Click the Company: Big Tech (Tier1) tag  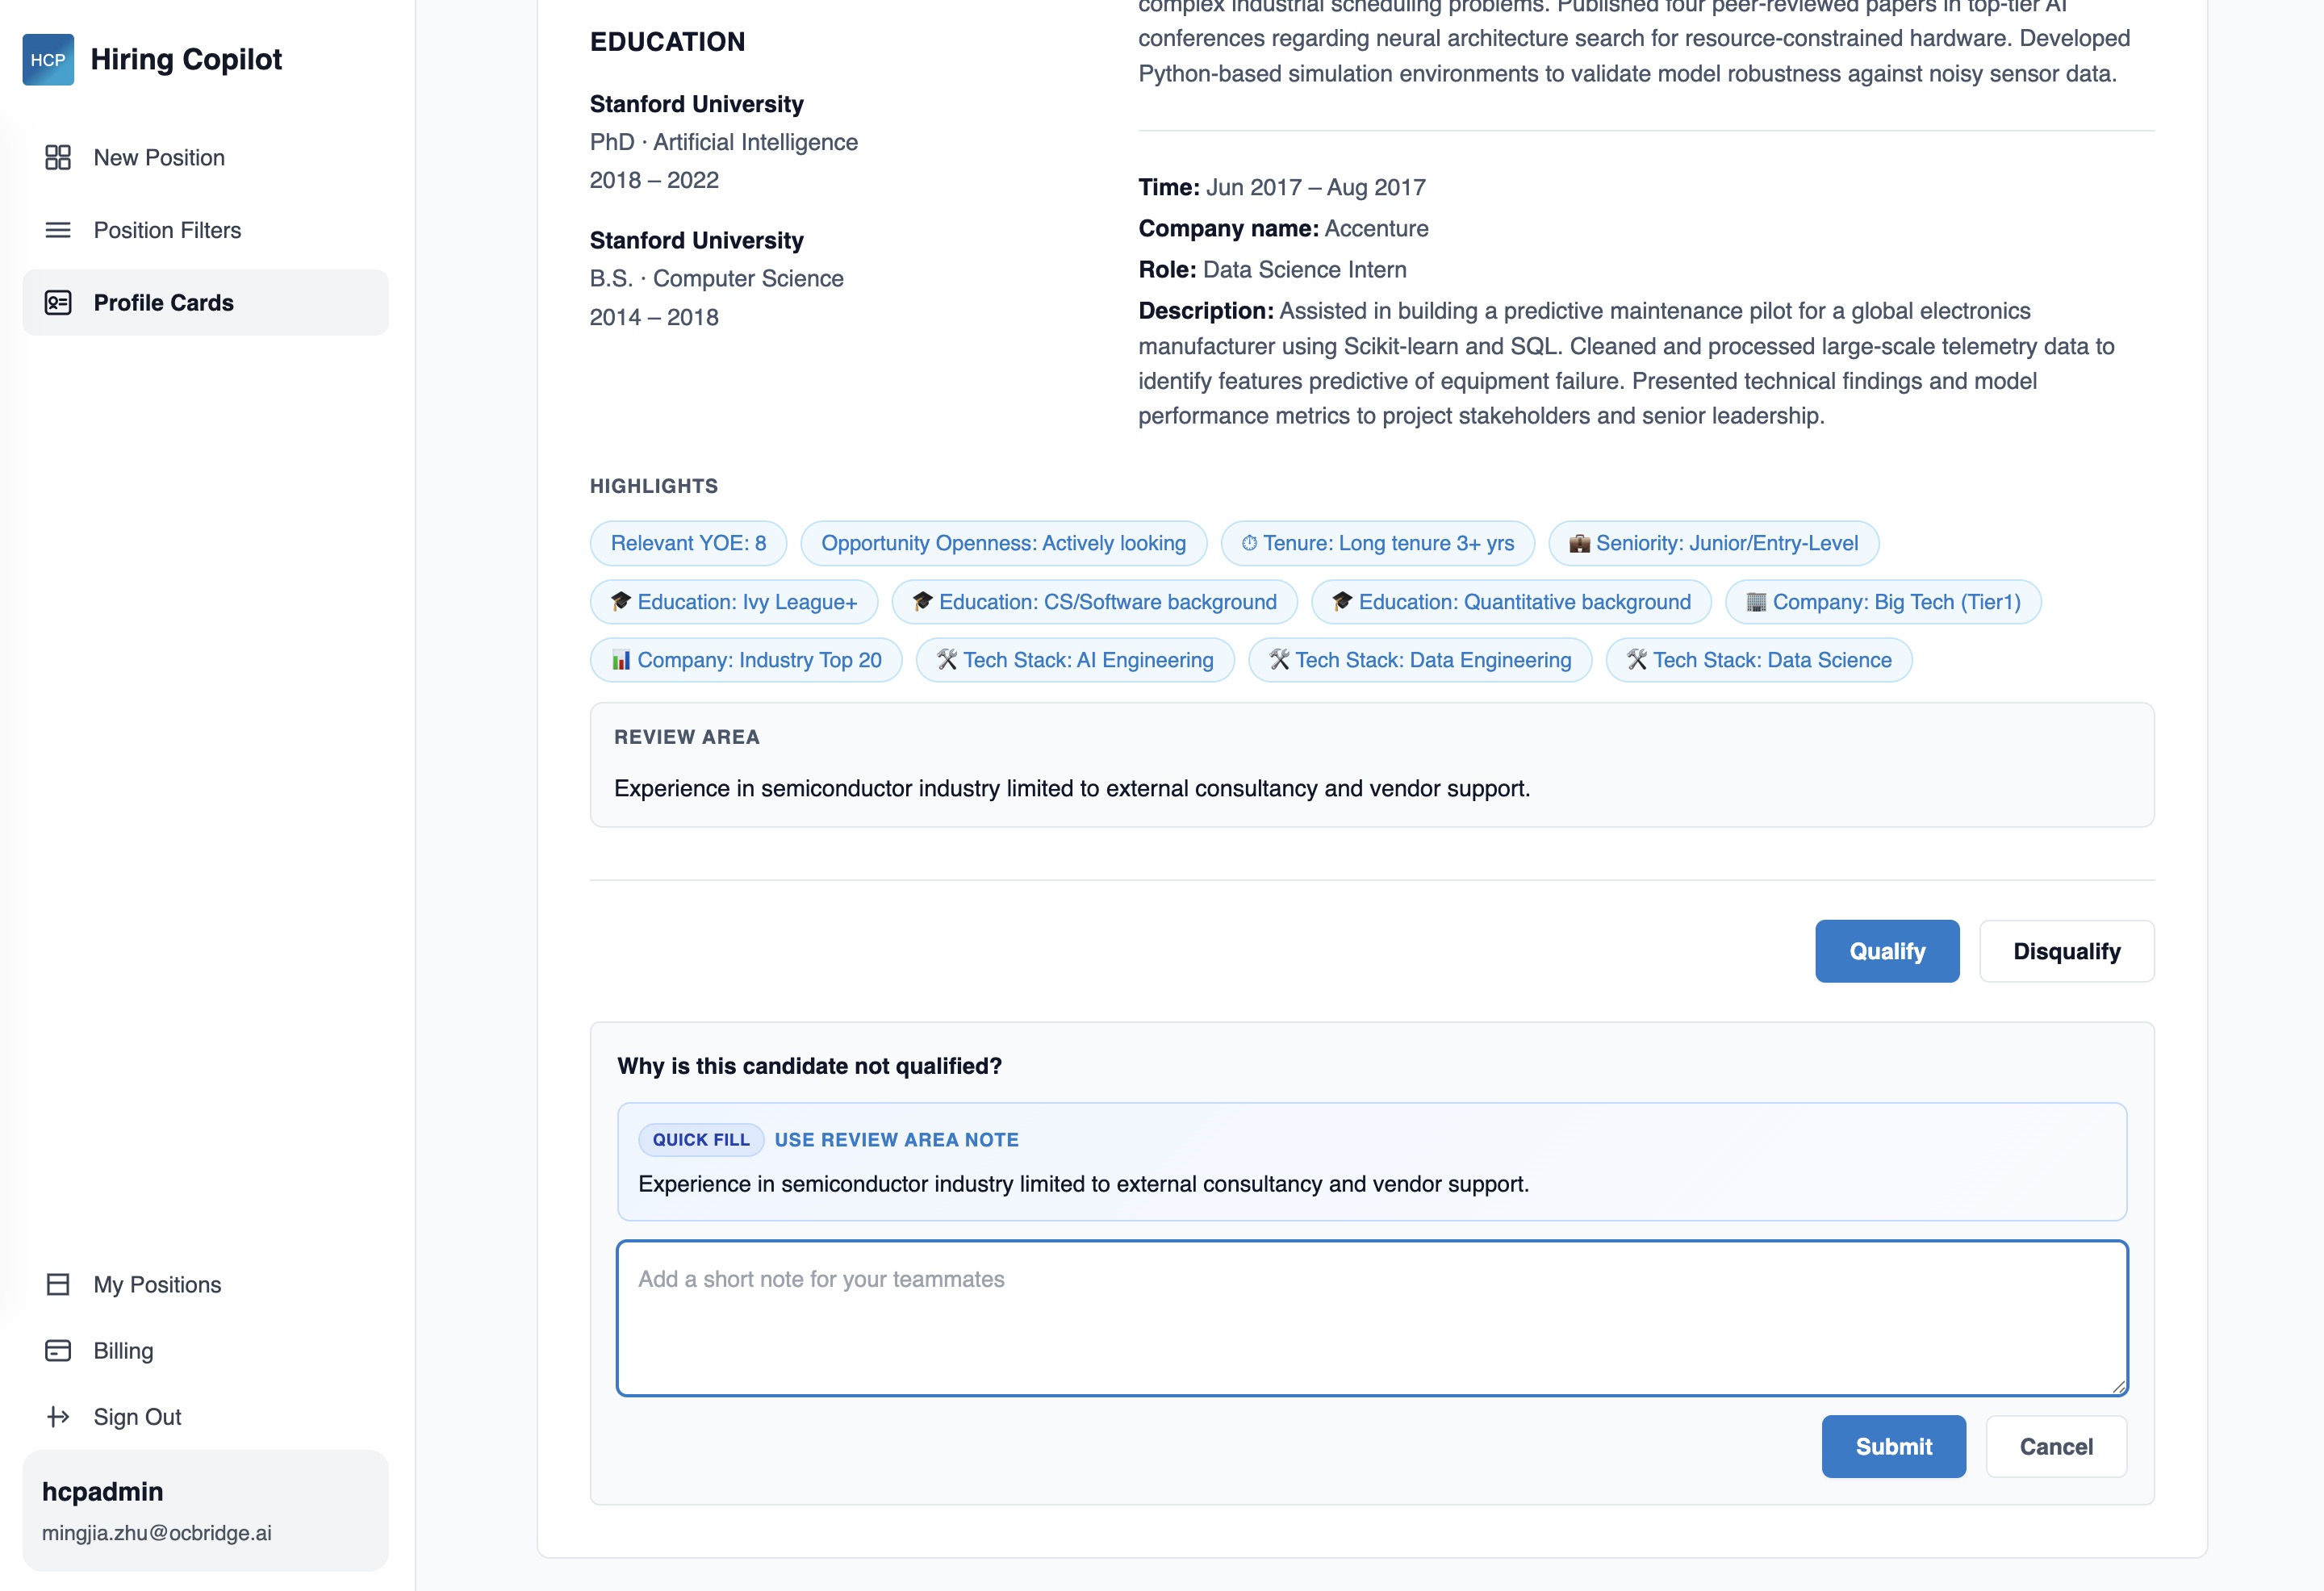pos(1883,602)
